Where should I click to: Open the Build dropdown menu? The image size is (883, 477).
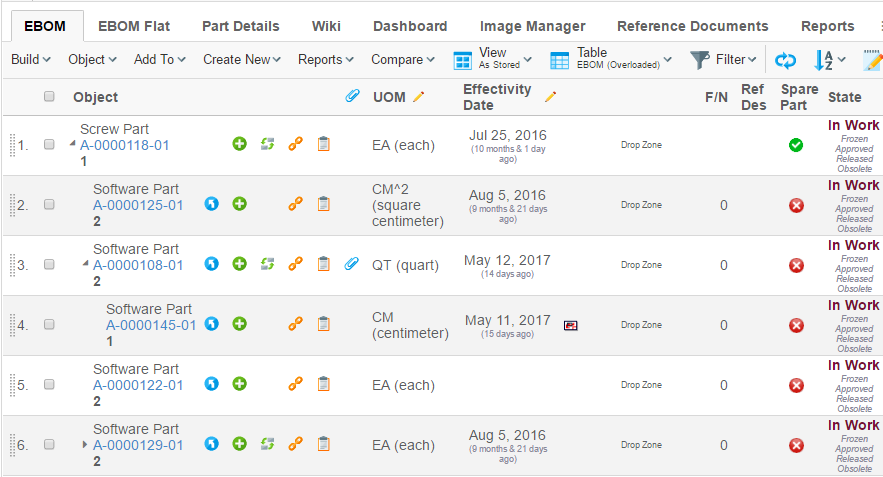31,60
